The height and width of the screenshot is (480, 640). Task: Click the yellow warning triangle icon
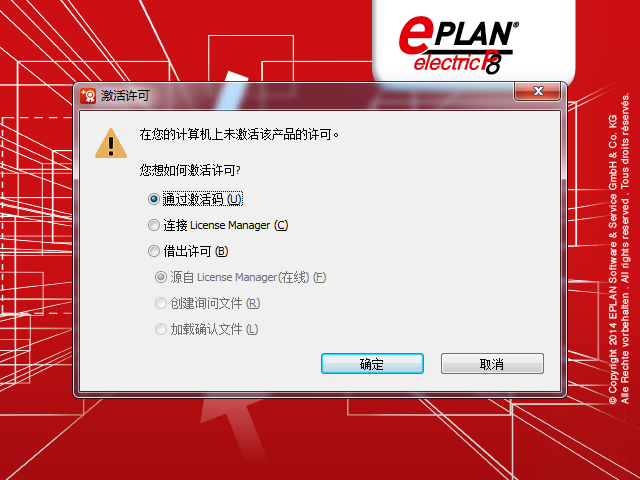click(111, 143)
